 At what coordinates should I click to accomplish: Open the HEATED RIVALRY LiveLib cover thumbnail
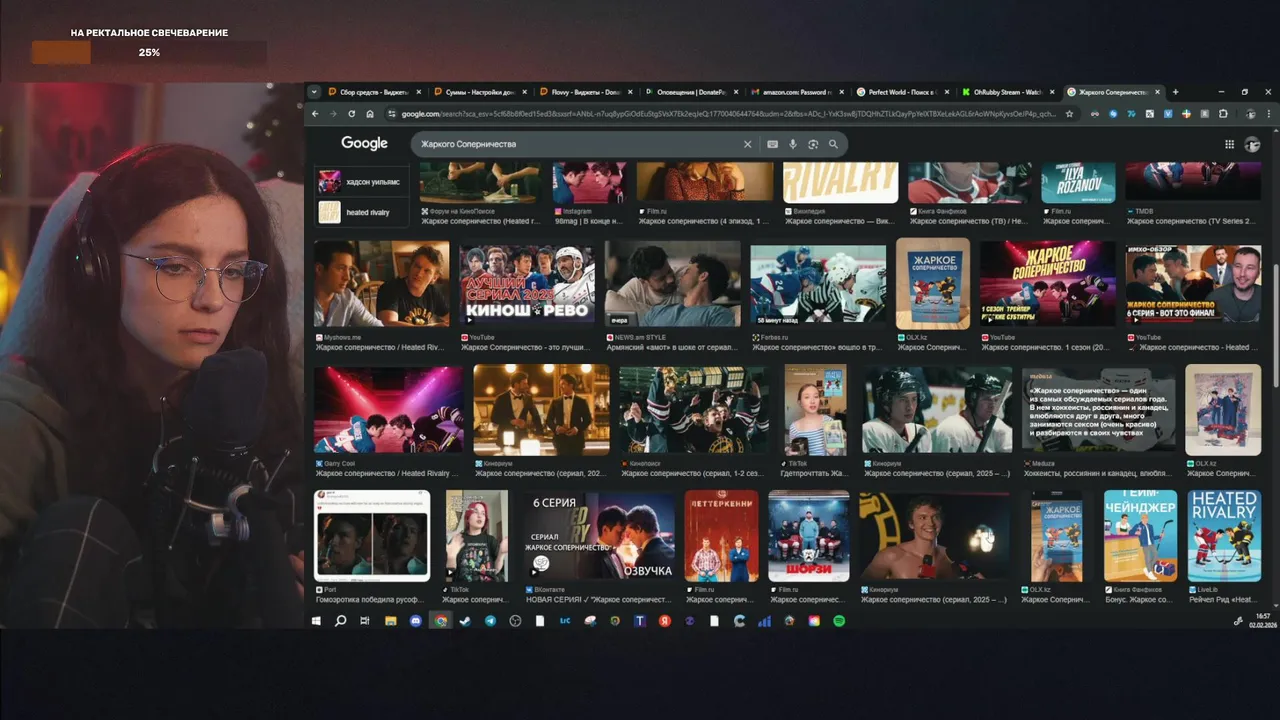[1224, 536]
